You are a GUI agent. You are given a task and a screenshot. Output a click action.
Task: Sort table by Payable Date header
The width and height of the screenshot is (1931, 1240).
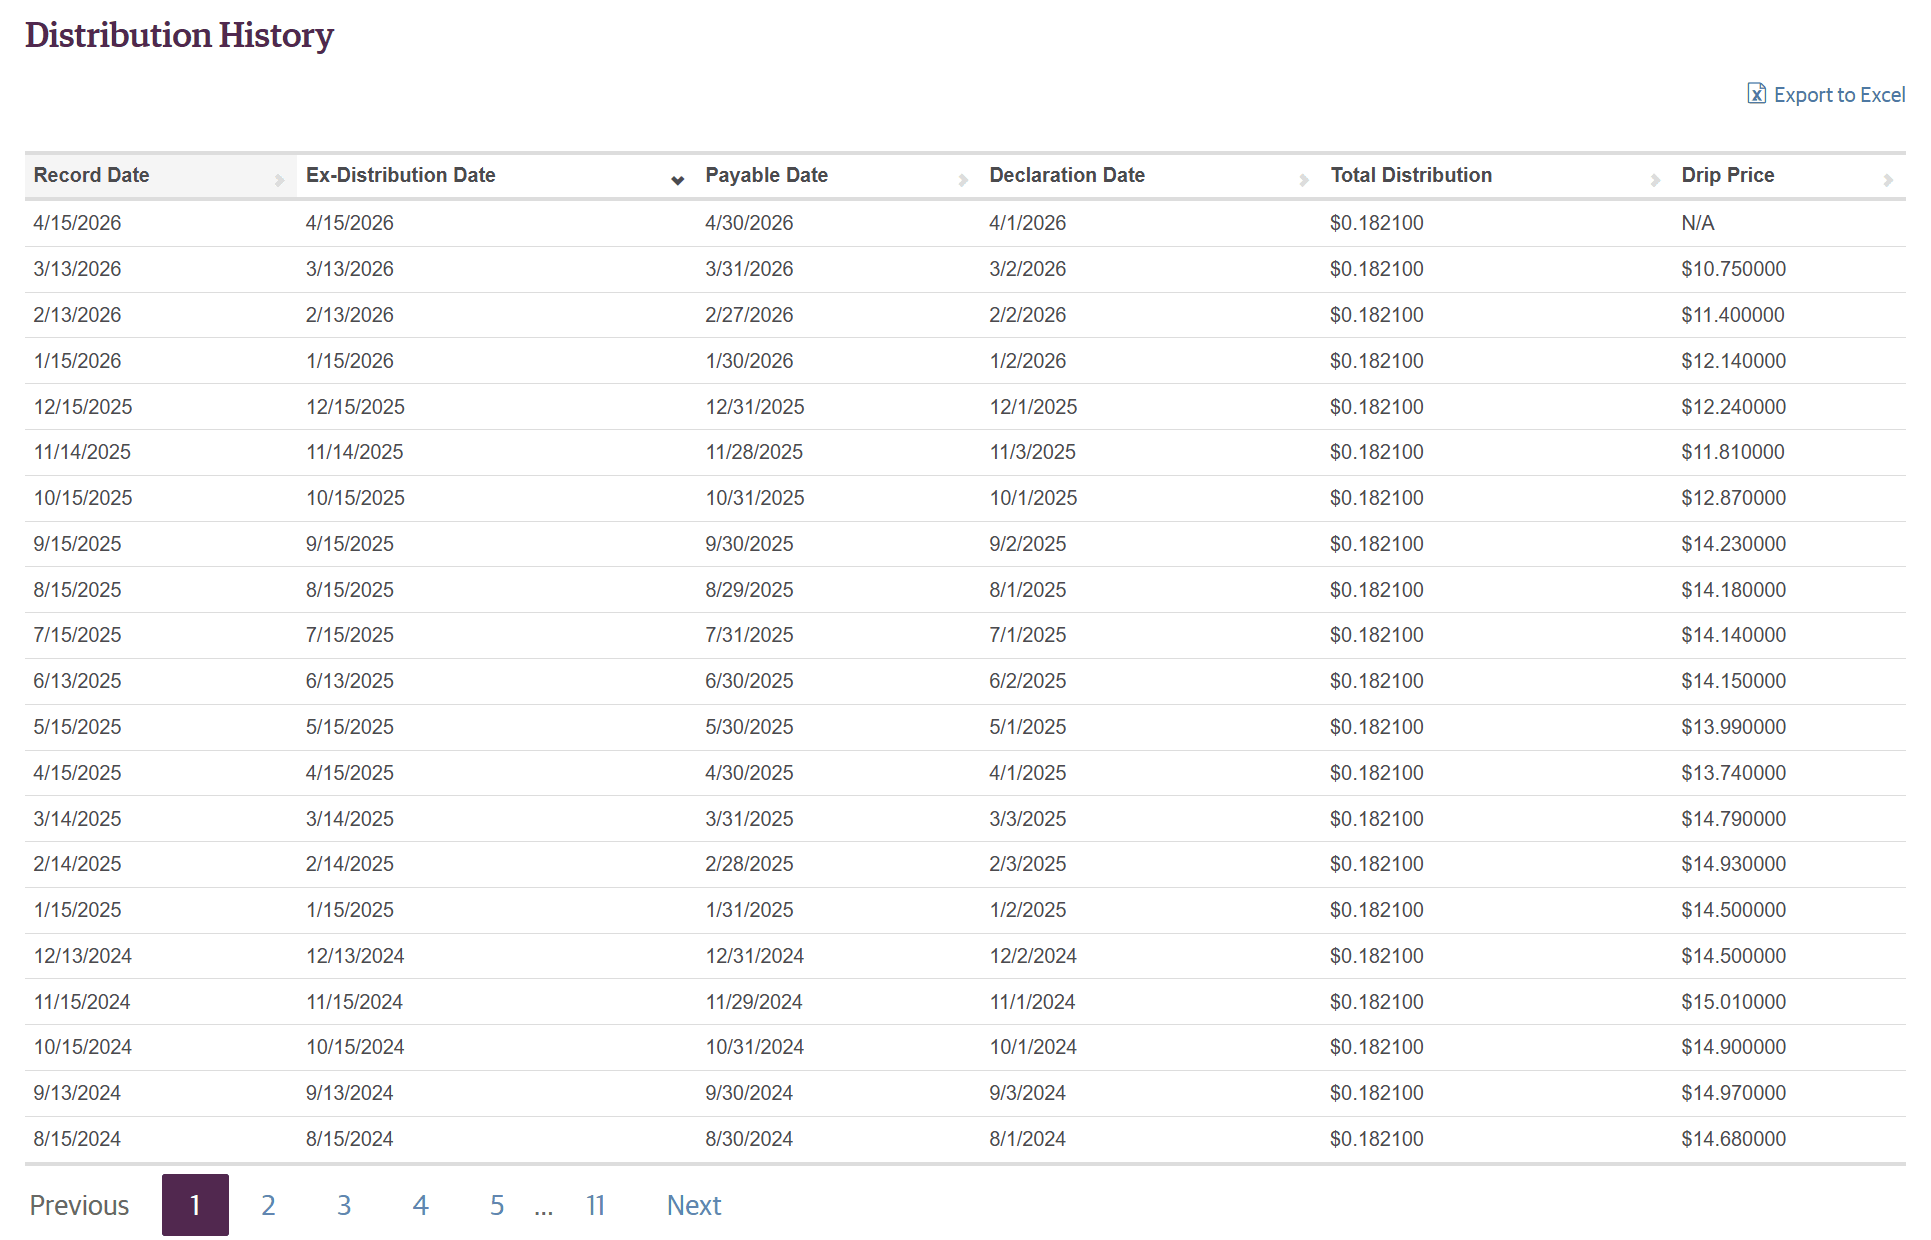[766, 175]
